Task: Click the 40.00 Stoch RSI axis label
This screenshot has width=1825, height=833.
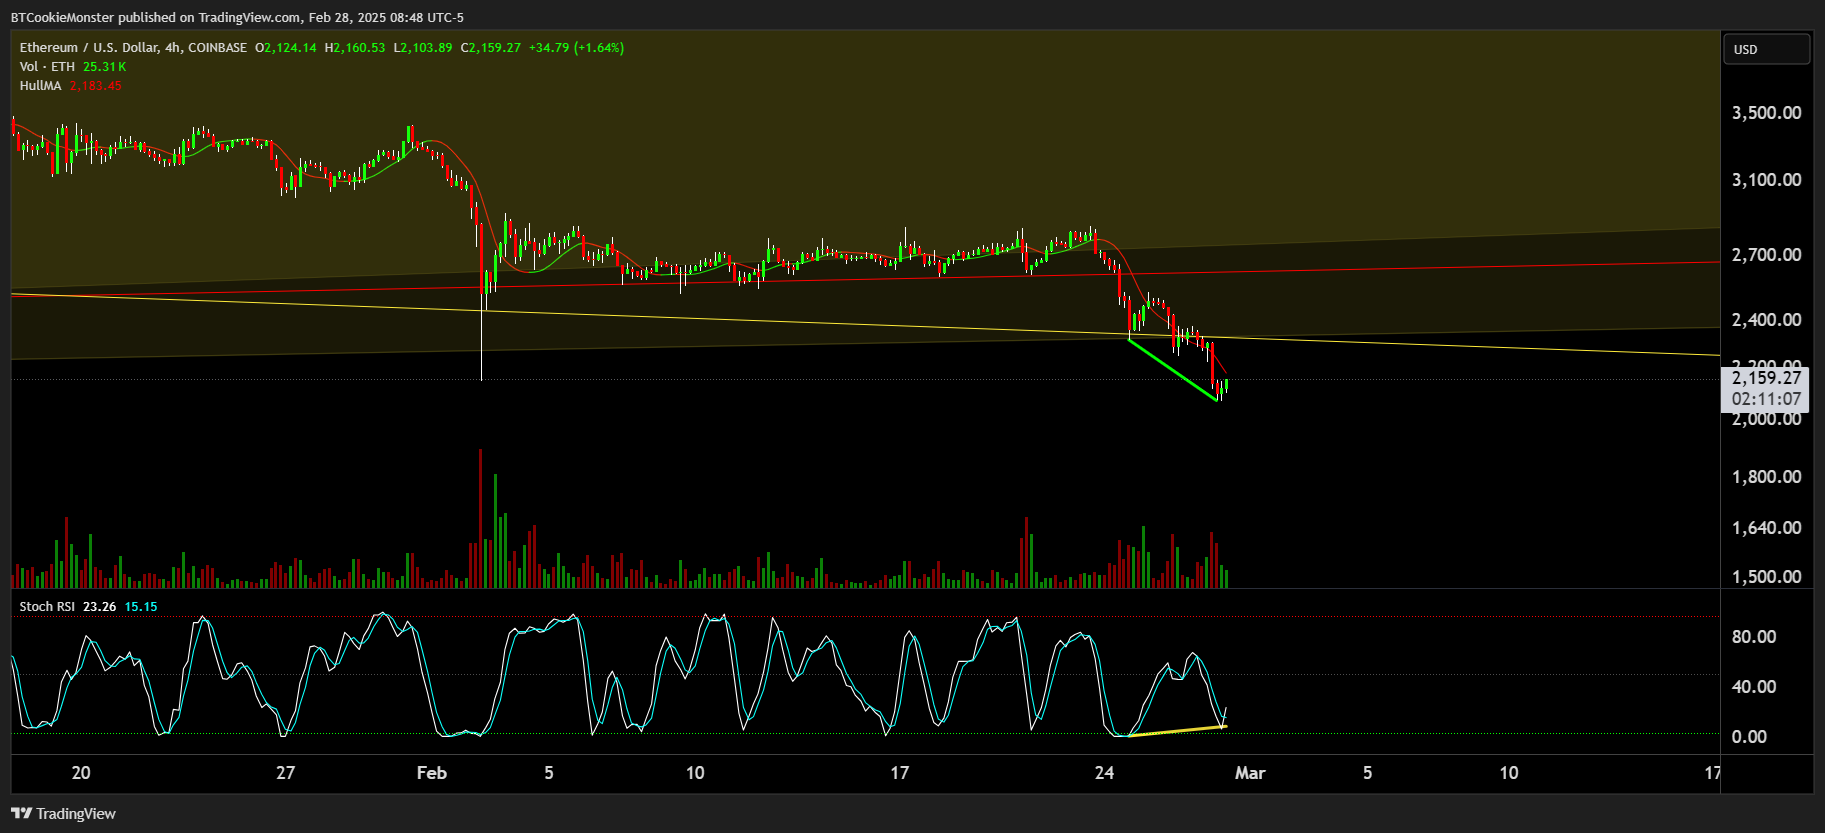Action: 1754,687
